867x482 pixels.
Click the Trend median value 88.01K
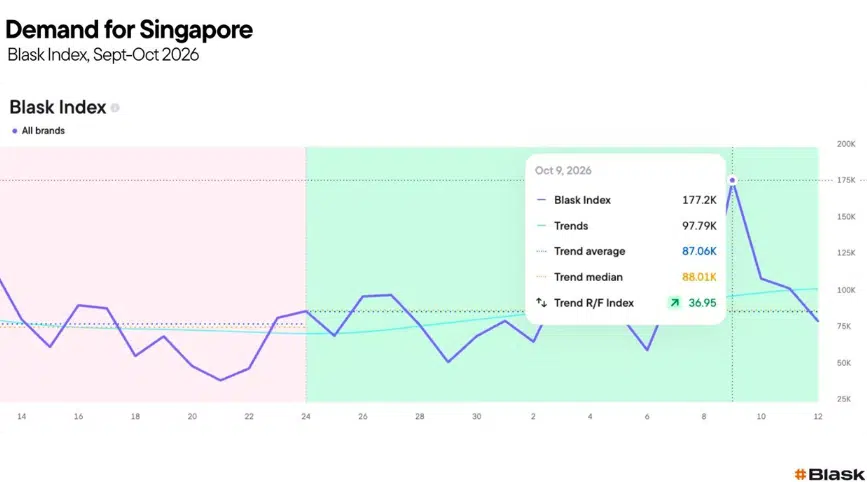(x=699, y=277)
